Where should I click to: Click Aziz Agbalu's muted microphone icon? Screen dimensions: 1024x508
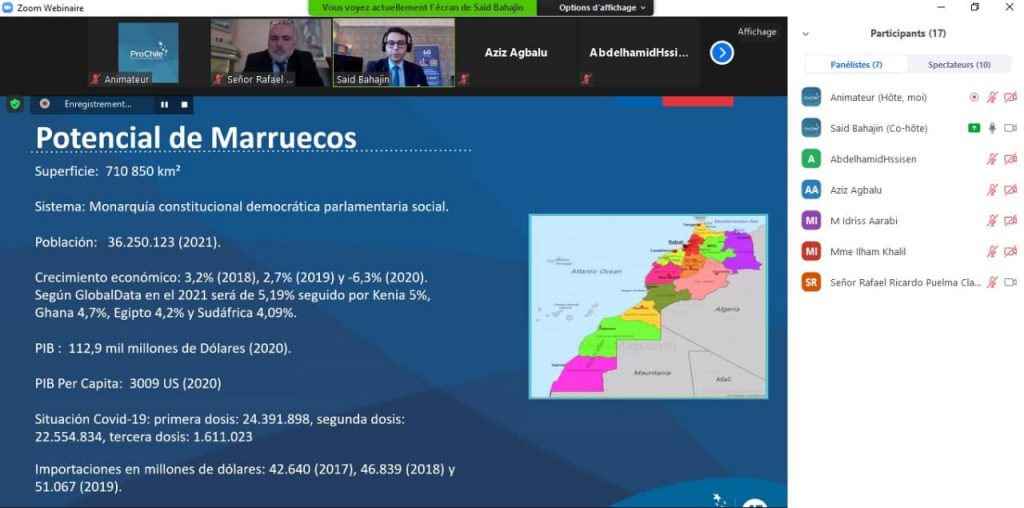(992, 190)
